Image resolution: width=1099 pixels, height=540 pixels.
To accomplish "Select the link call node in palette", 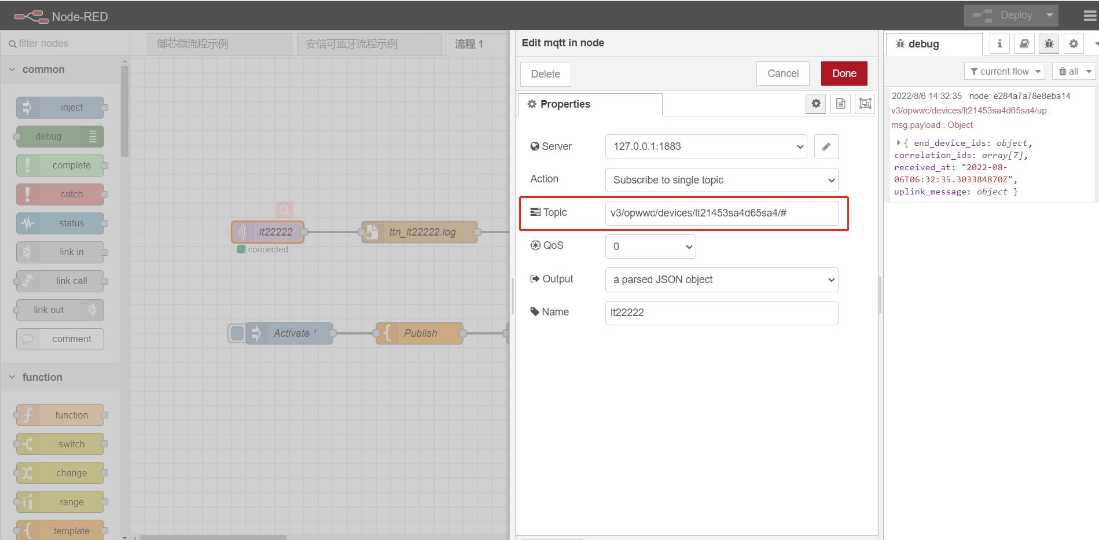I will [60, 281].
